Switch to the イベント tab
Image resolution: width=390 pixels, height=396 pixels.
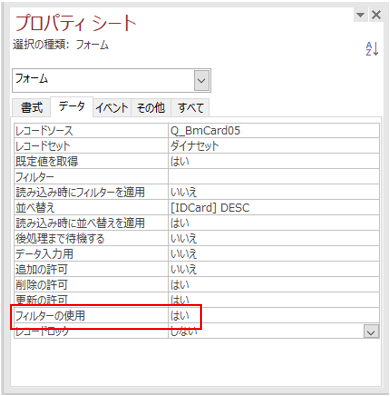click(112, 108)
